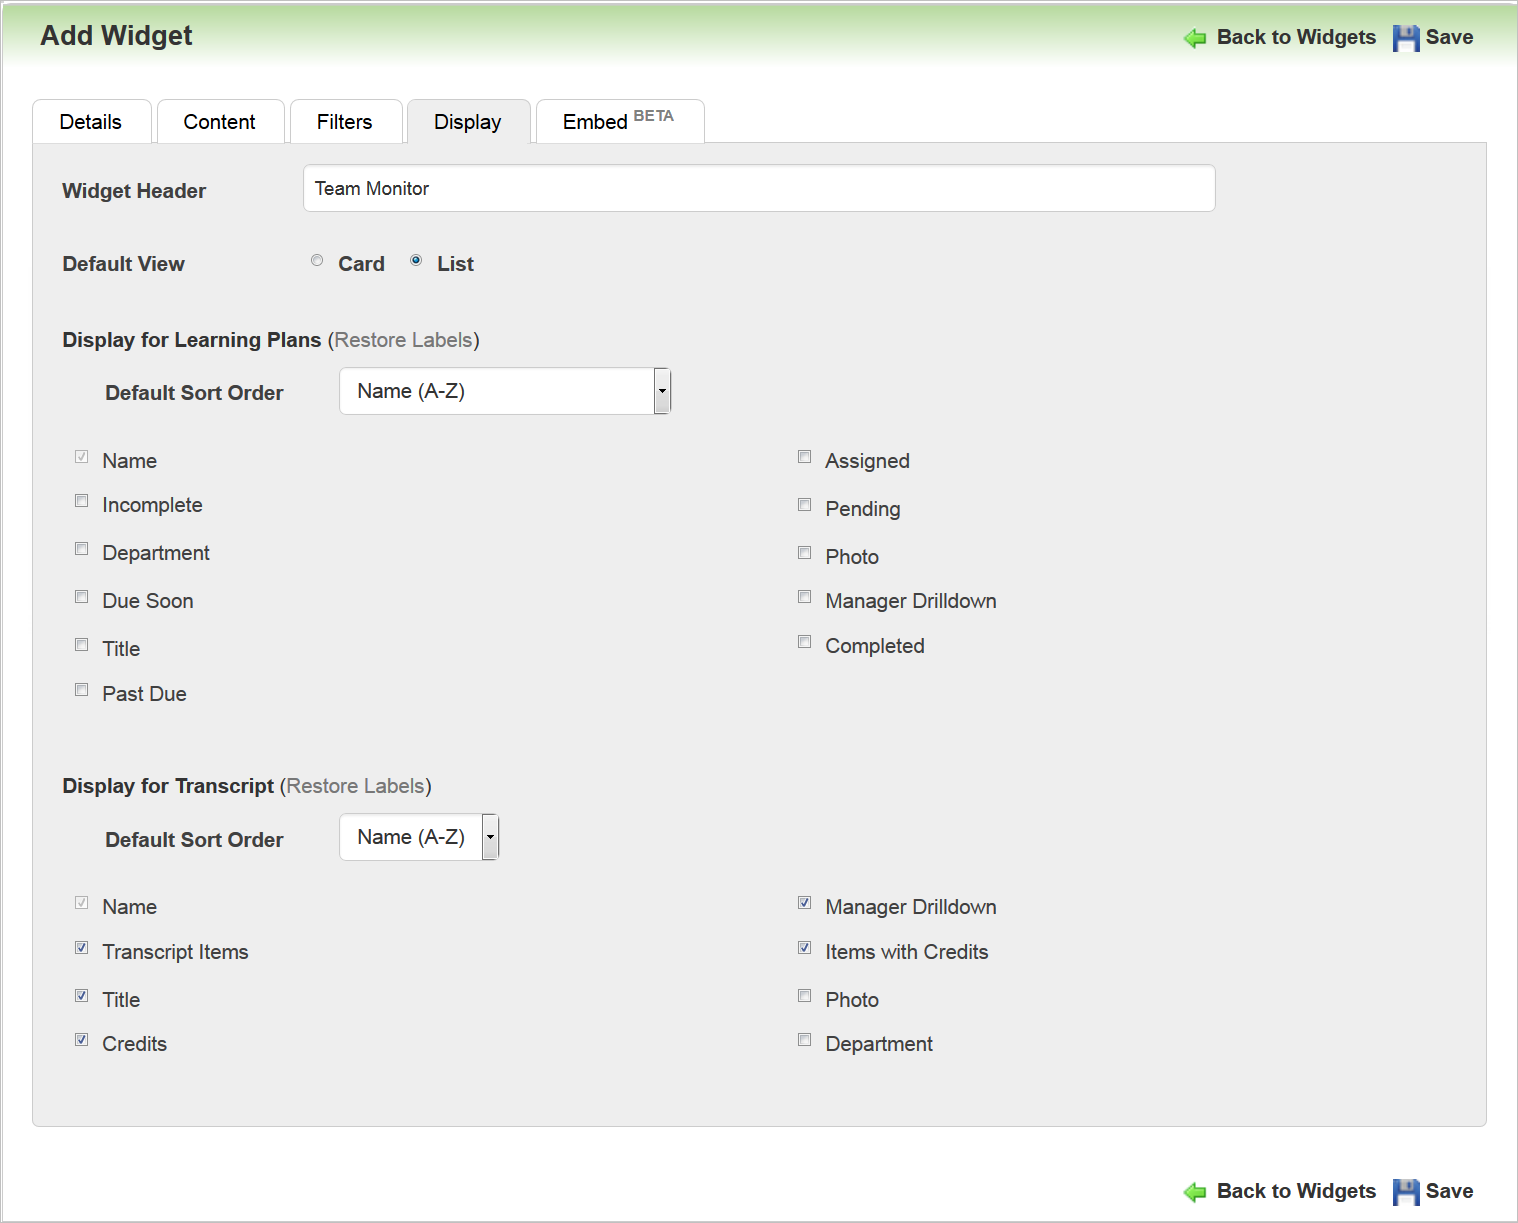Uncheck the Items with Credits checkbox
The image size is (1518, 1223).
pos(805,948)
